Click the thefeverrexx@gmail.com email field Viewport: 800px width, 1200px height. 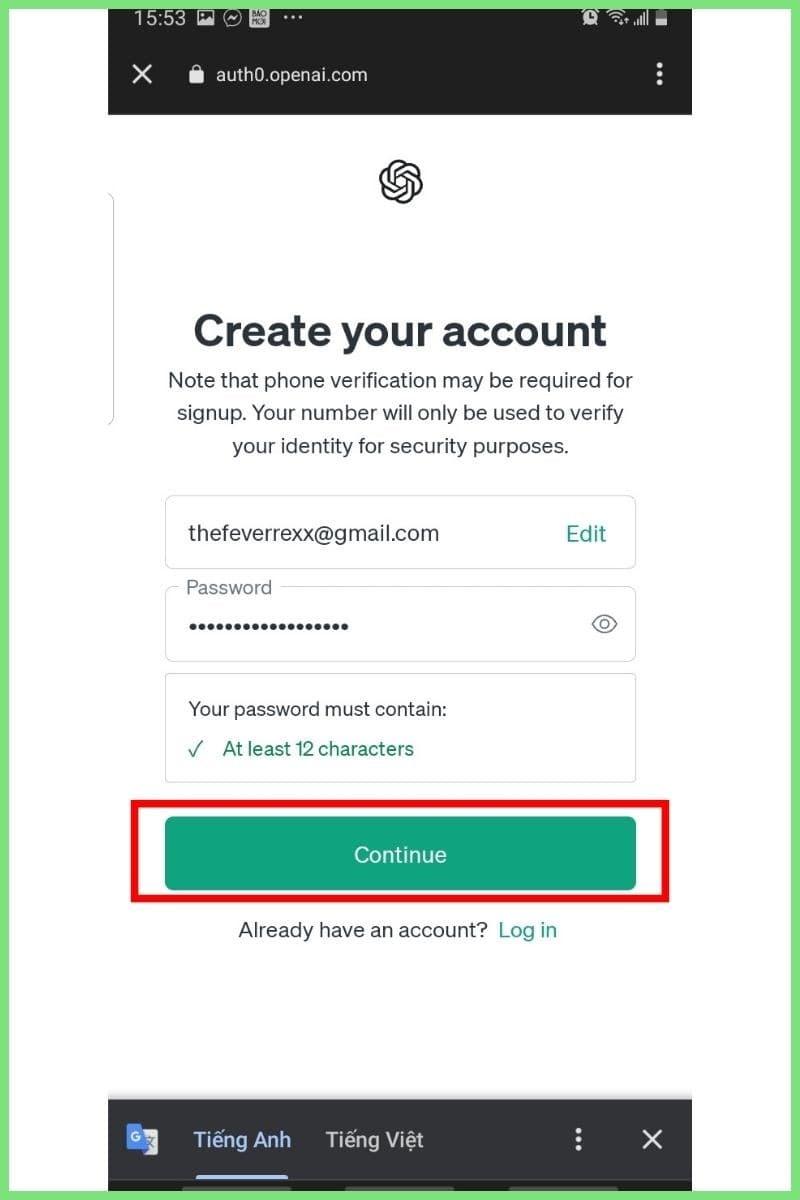tap(340, 533)
